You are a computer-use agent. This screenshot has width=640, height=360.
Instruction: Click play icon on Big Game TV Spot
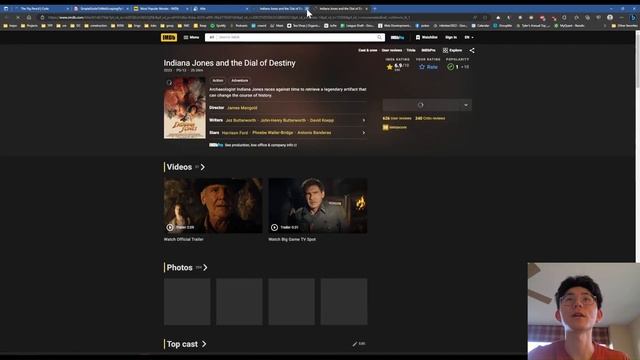(274, 227)
